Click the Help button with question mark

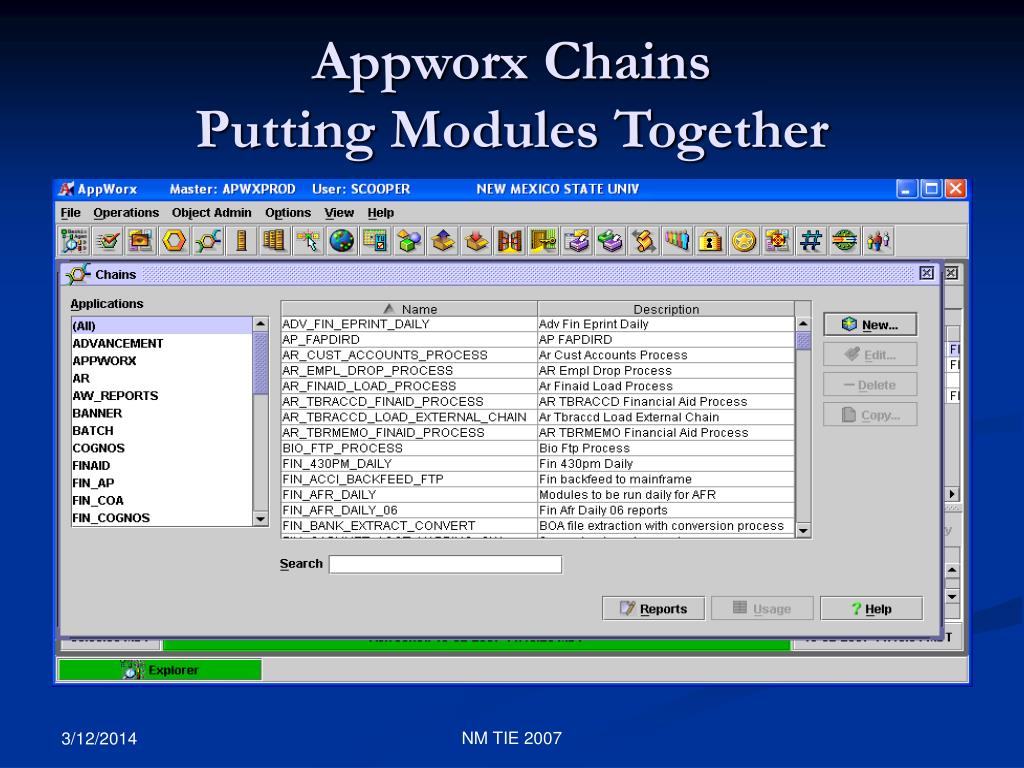[871, 609]
